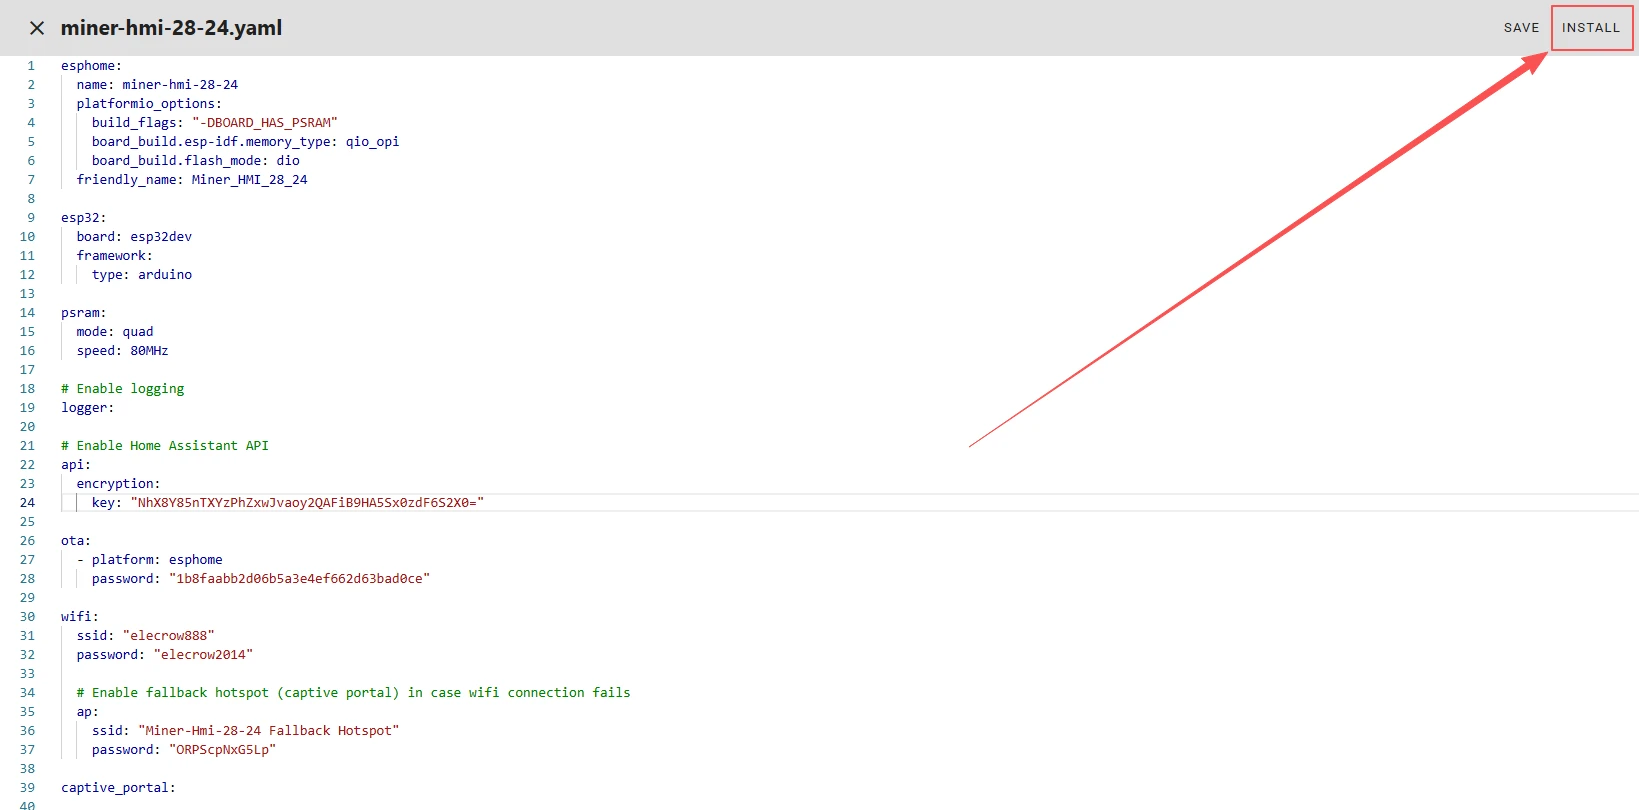Image resolution: width=1639 pixels, height=810 pixels.
Task: Click the fallback hotspot ssid string
Action: click(268, 731)
